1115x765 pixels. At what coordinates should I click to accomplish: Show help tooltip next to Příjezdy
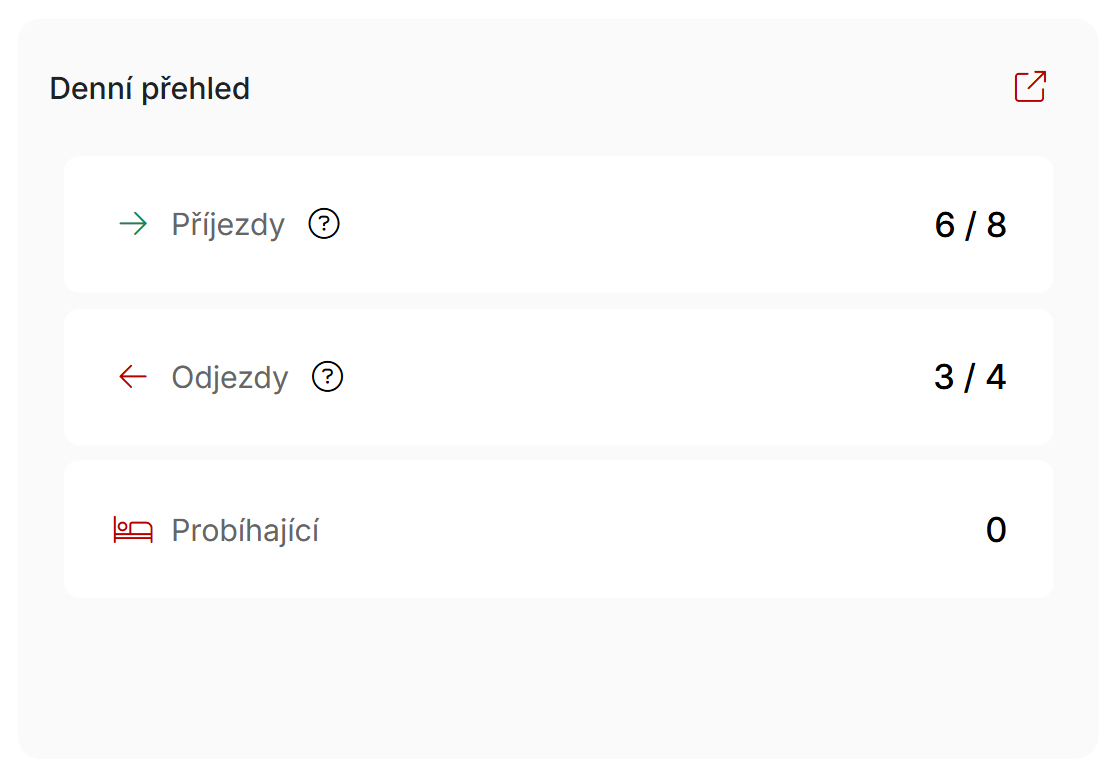[x=324, y=224]
